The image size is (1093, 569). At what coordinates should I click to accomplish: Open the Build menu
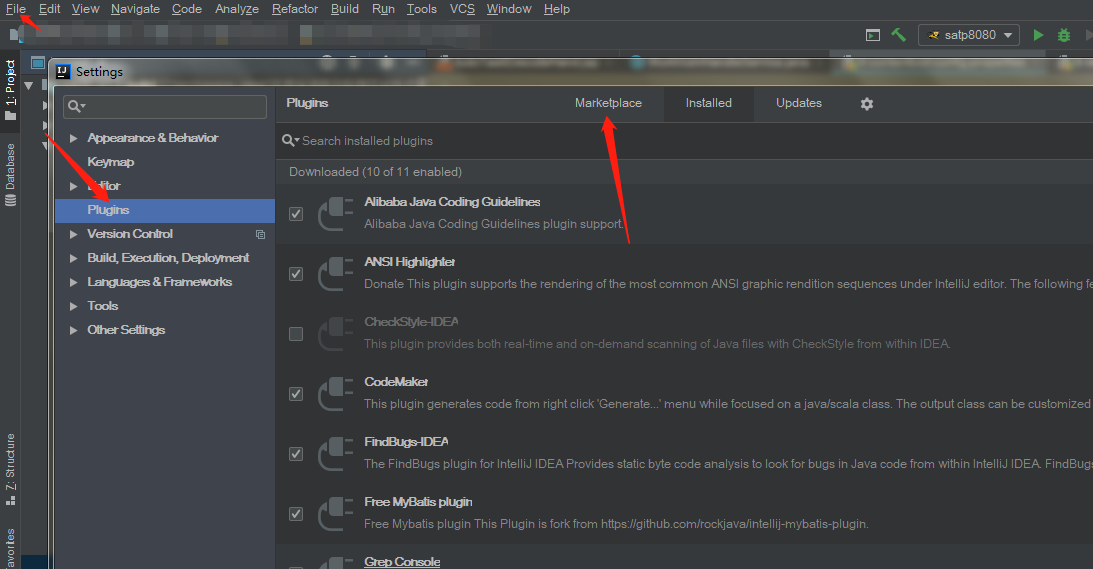coord(345,9)
